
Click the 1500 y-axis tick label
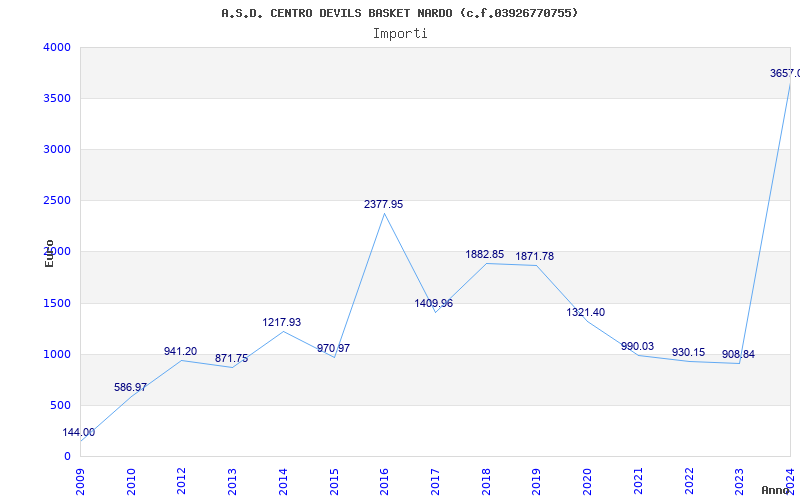click(57, 304)
